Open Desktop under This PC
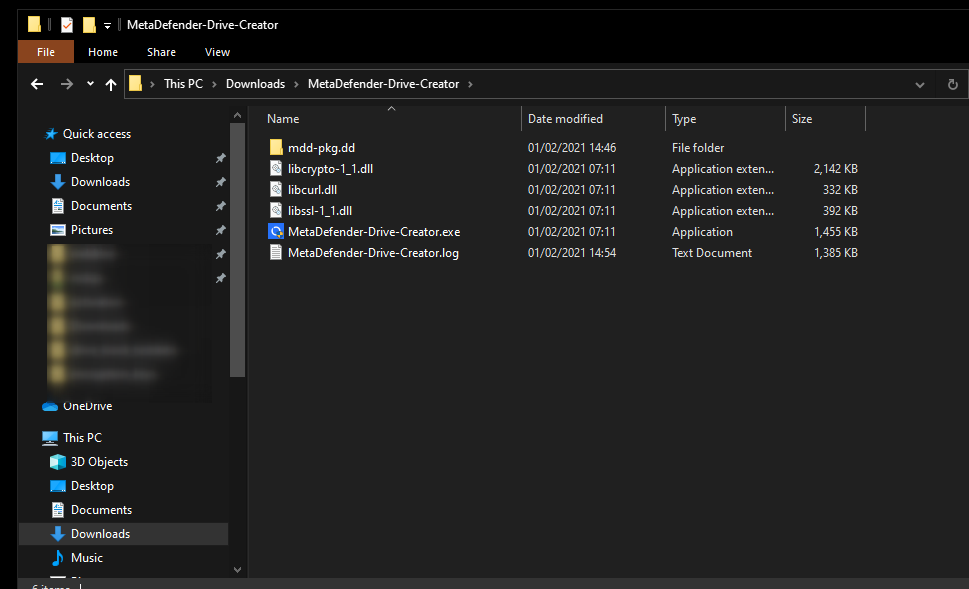 coord(92,486)
